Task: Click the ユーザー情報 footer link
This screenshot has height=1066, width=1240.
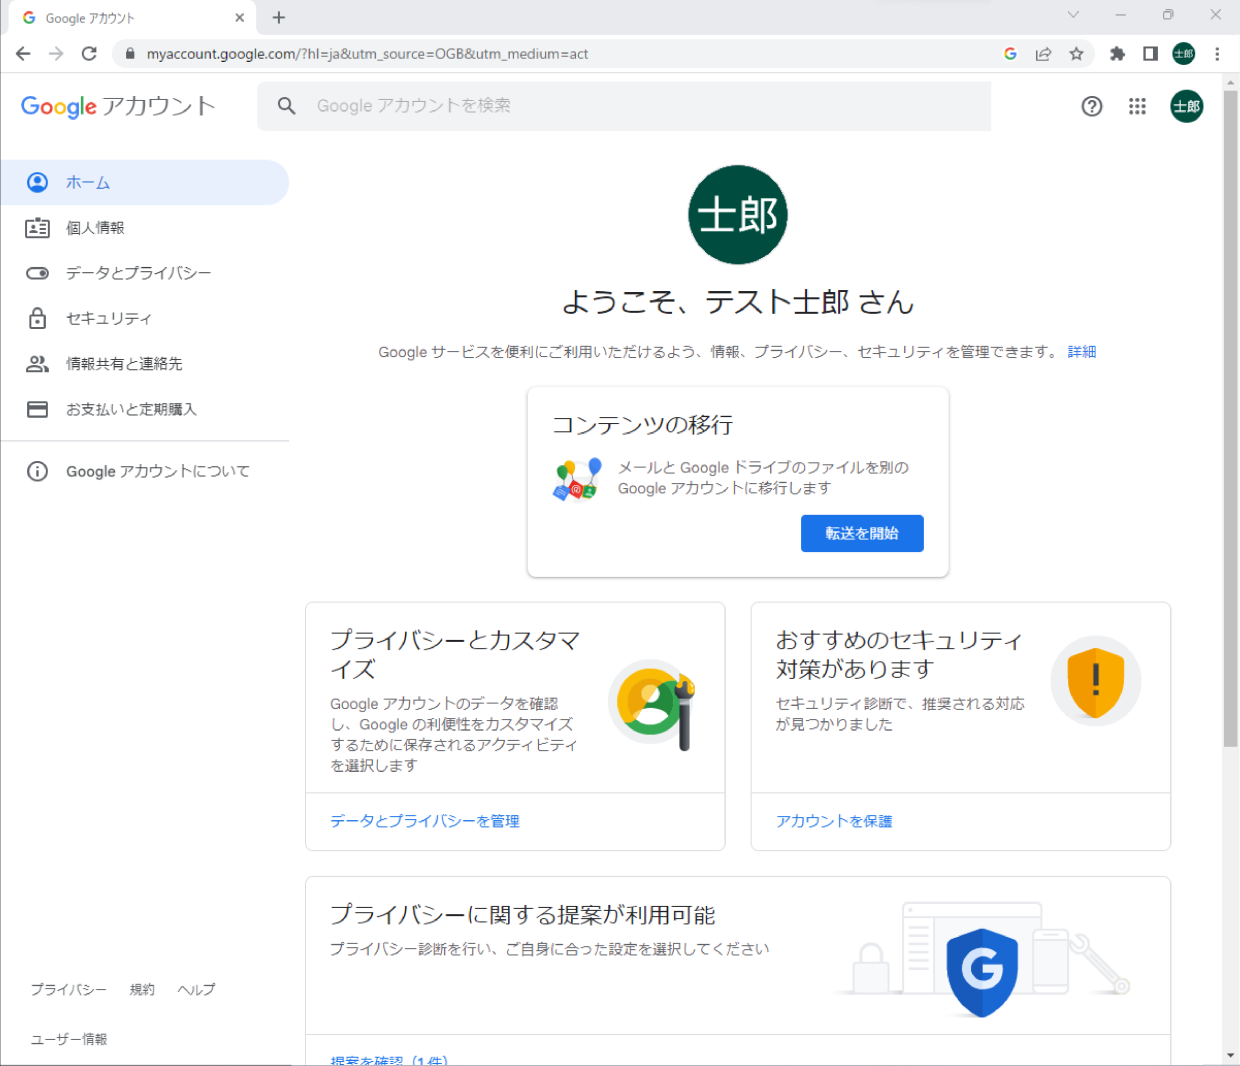Action: click(x=69, y=1039)
